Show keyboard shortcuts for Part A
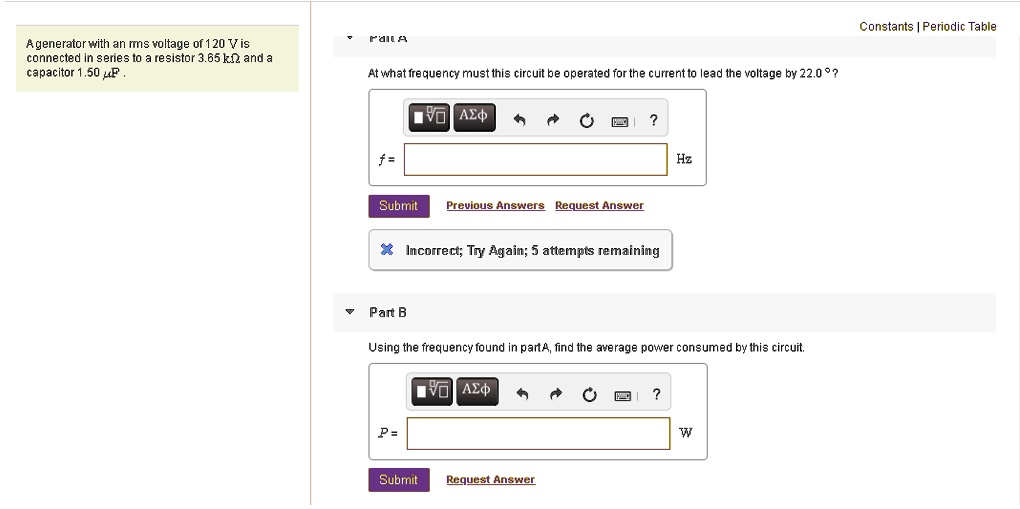This screenshot has height=509, width=1020. tap(620, 121)
